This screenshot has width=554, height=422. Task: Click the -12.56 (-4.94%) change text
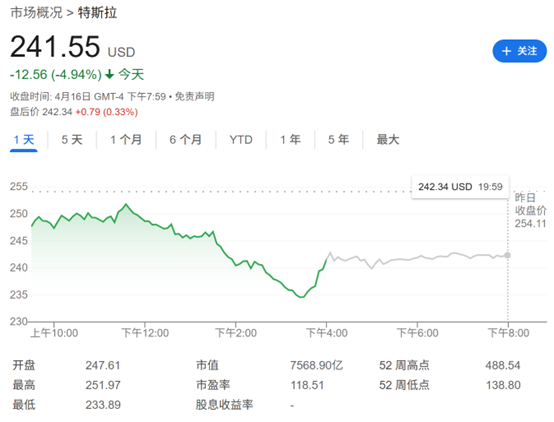click(56, 75)
